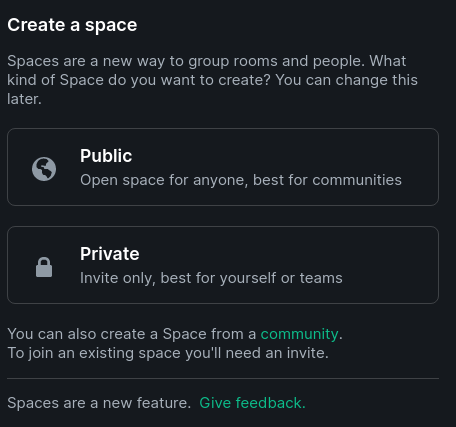Click 'Spaces are a new feature.' text
This screenshot has height=427, width=456.
click(x=99, y=403)
